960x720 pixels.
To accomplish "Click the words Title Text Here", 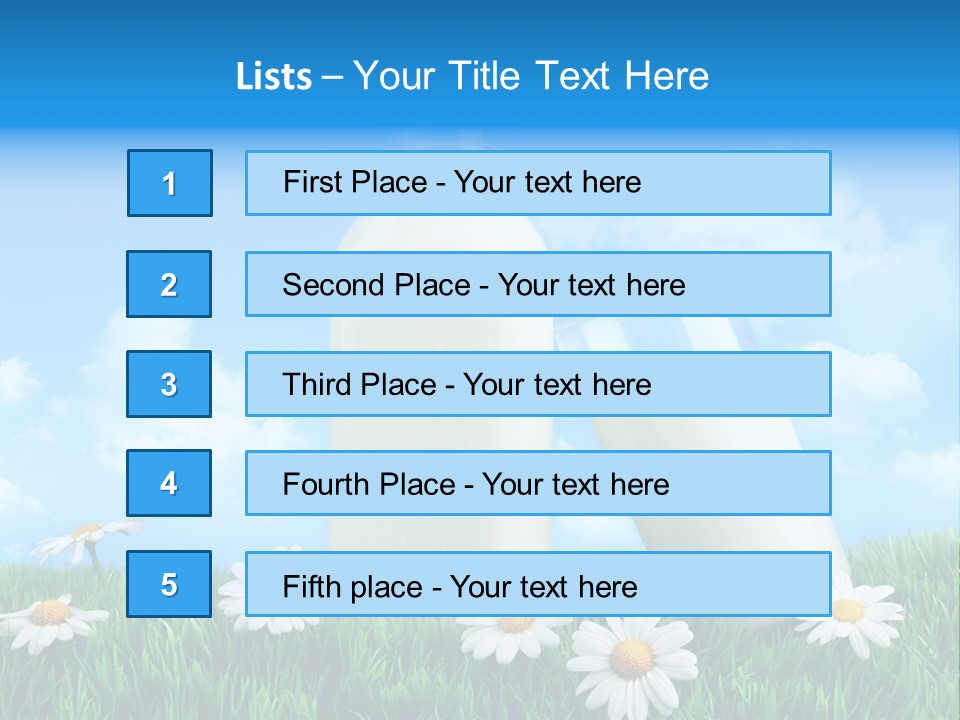I will point(579,76).
